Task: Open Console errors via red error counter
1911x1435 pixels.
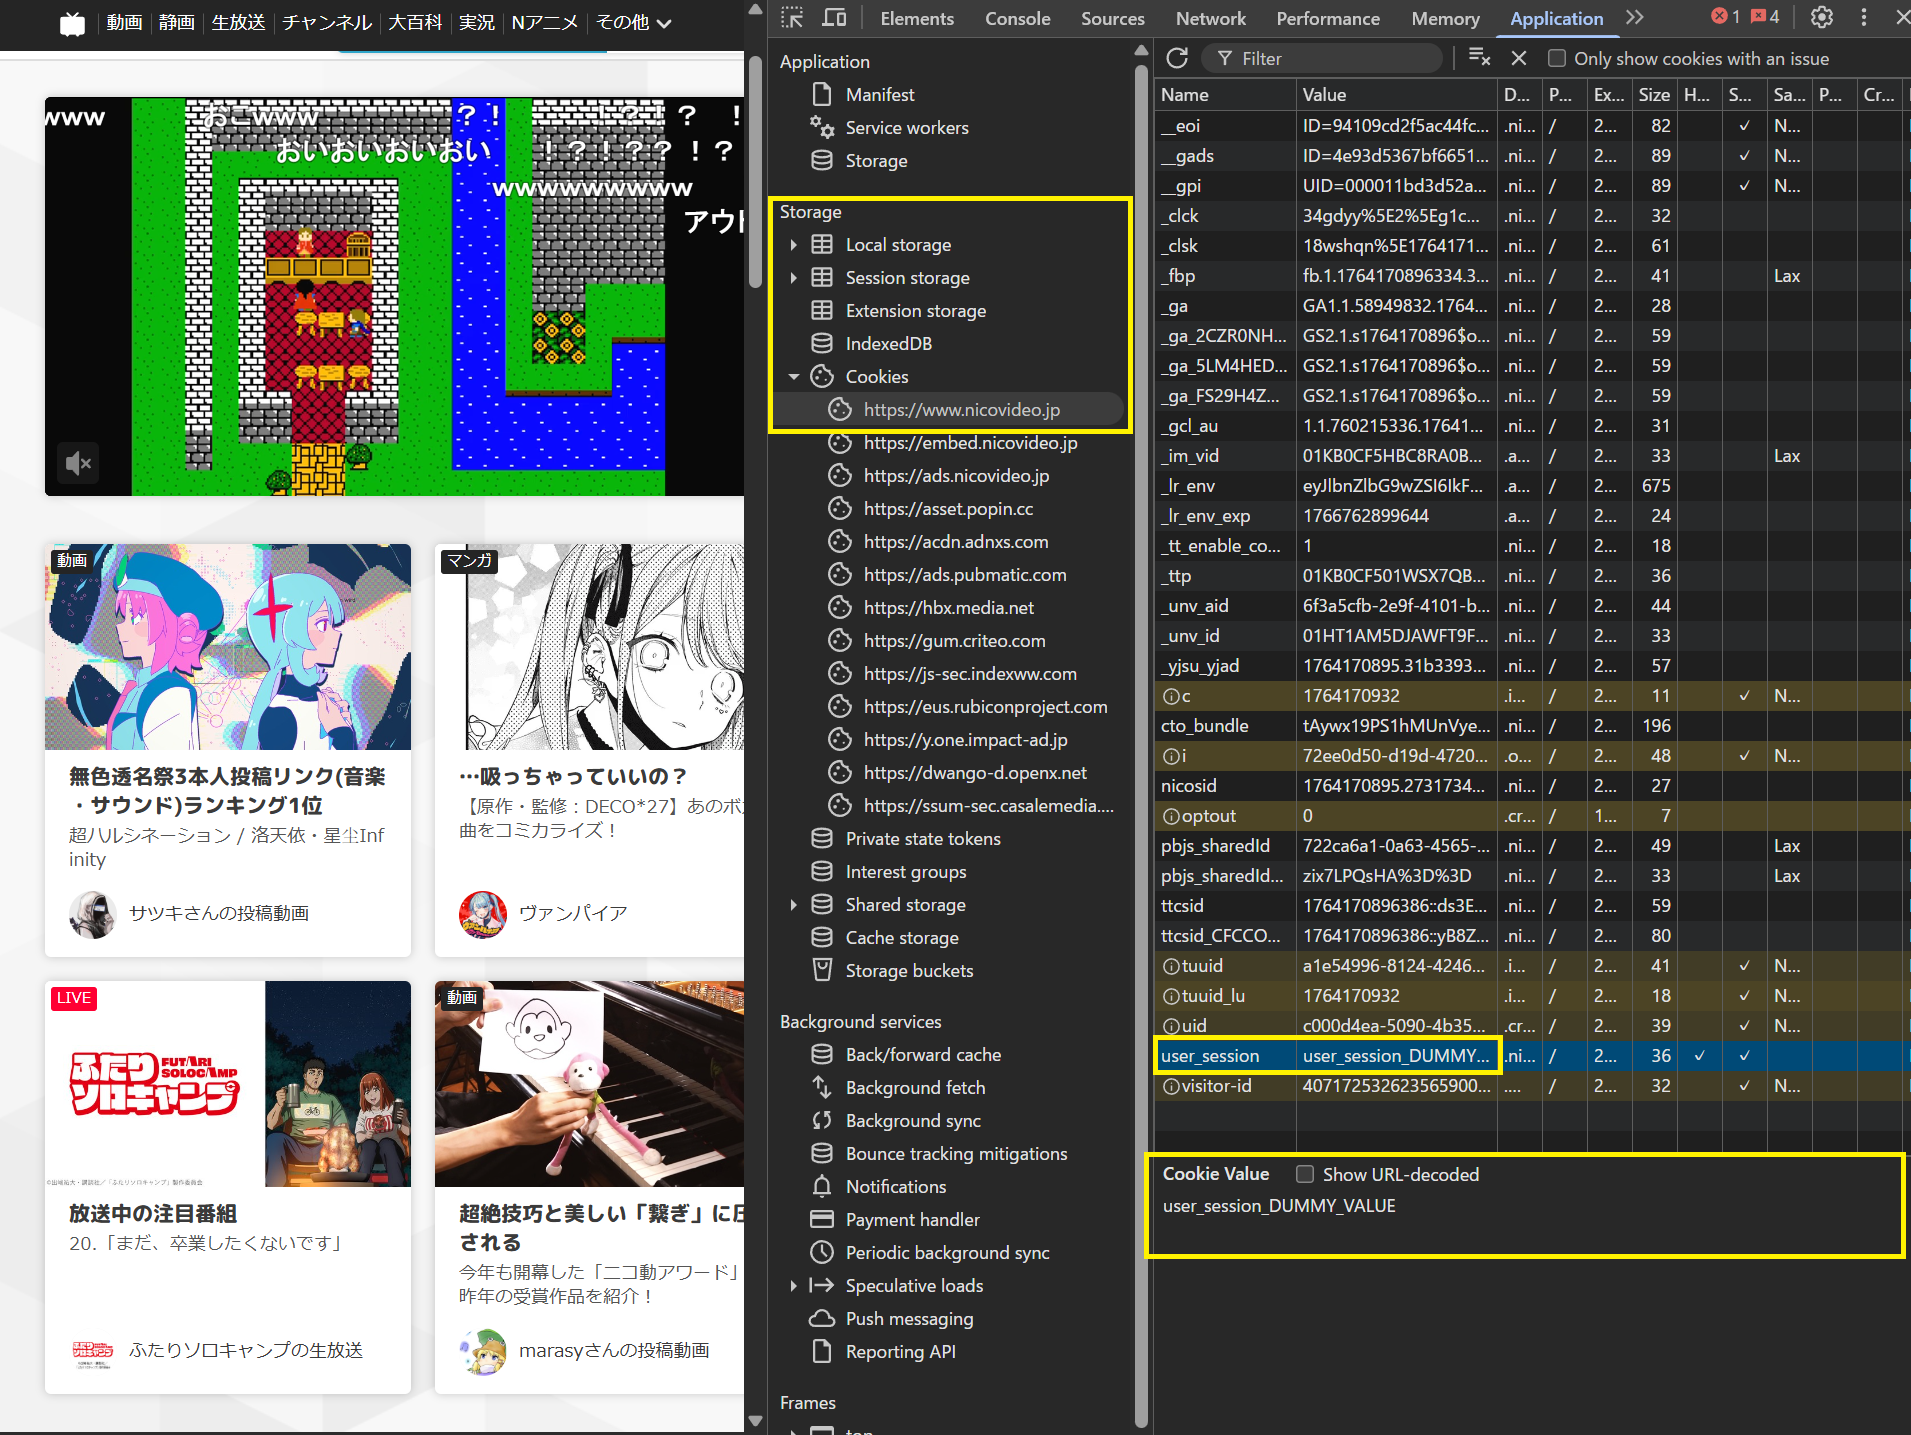Action: (1722, 16)
